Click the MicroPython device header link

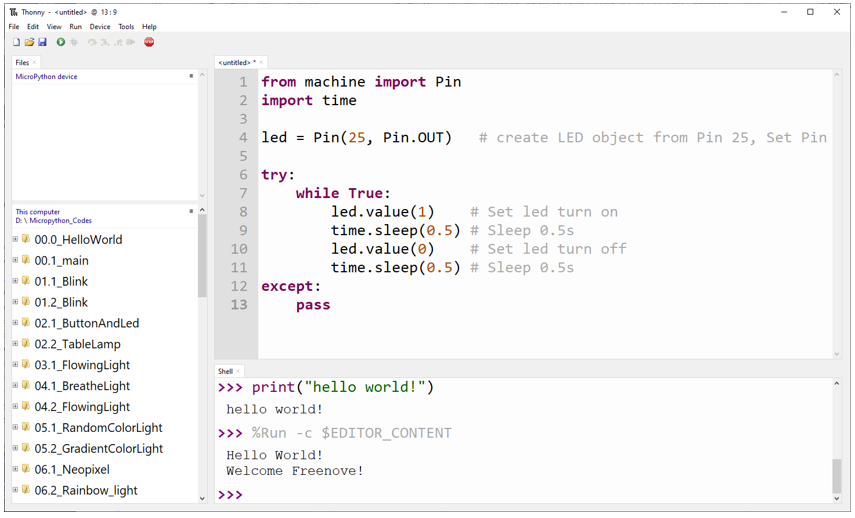point(46,76)
